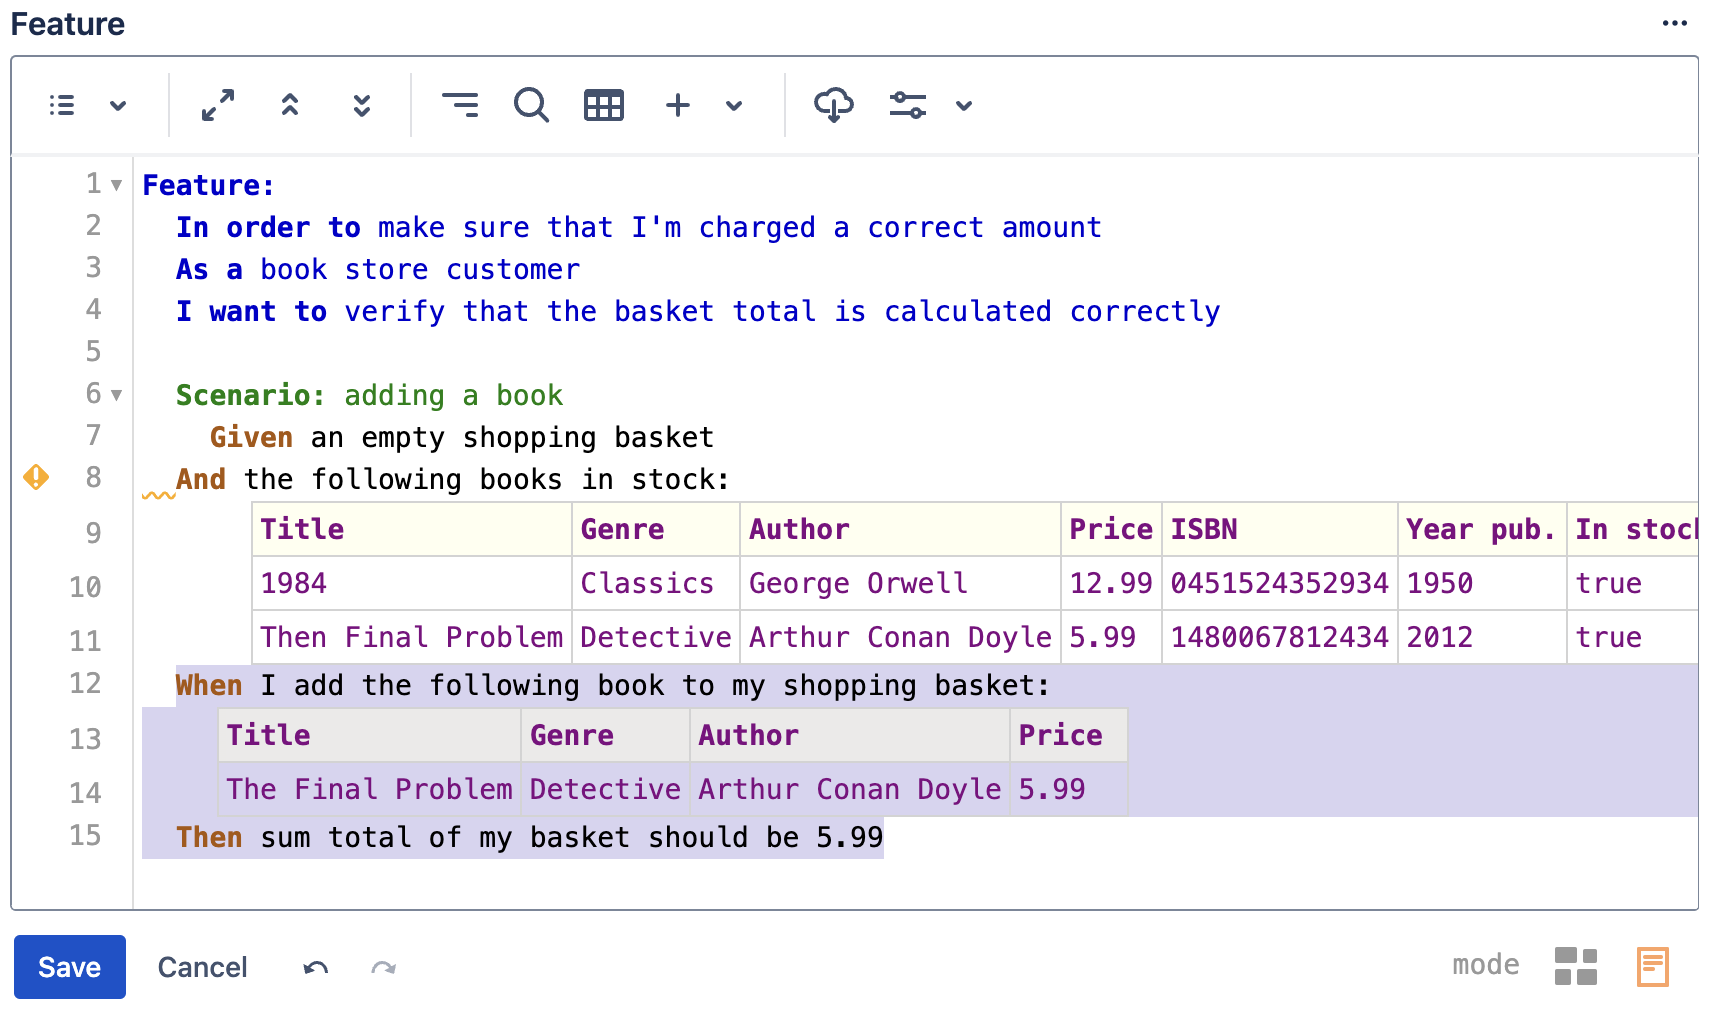Image resolution: width=1720 pixels, height=1014 pixels.
Task: Click 'Title' header in stock table
Action: coord(412,529)
